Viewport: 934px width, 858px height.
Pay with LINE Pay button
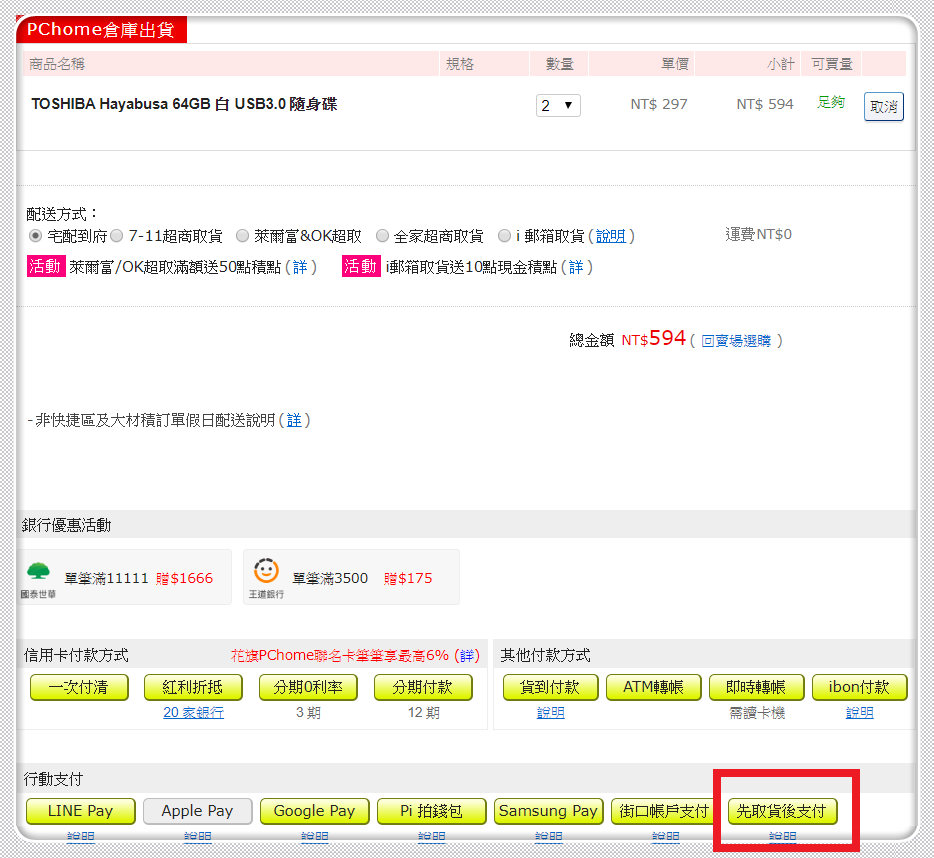tap(81, 812)
